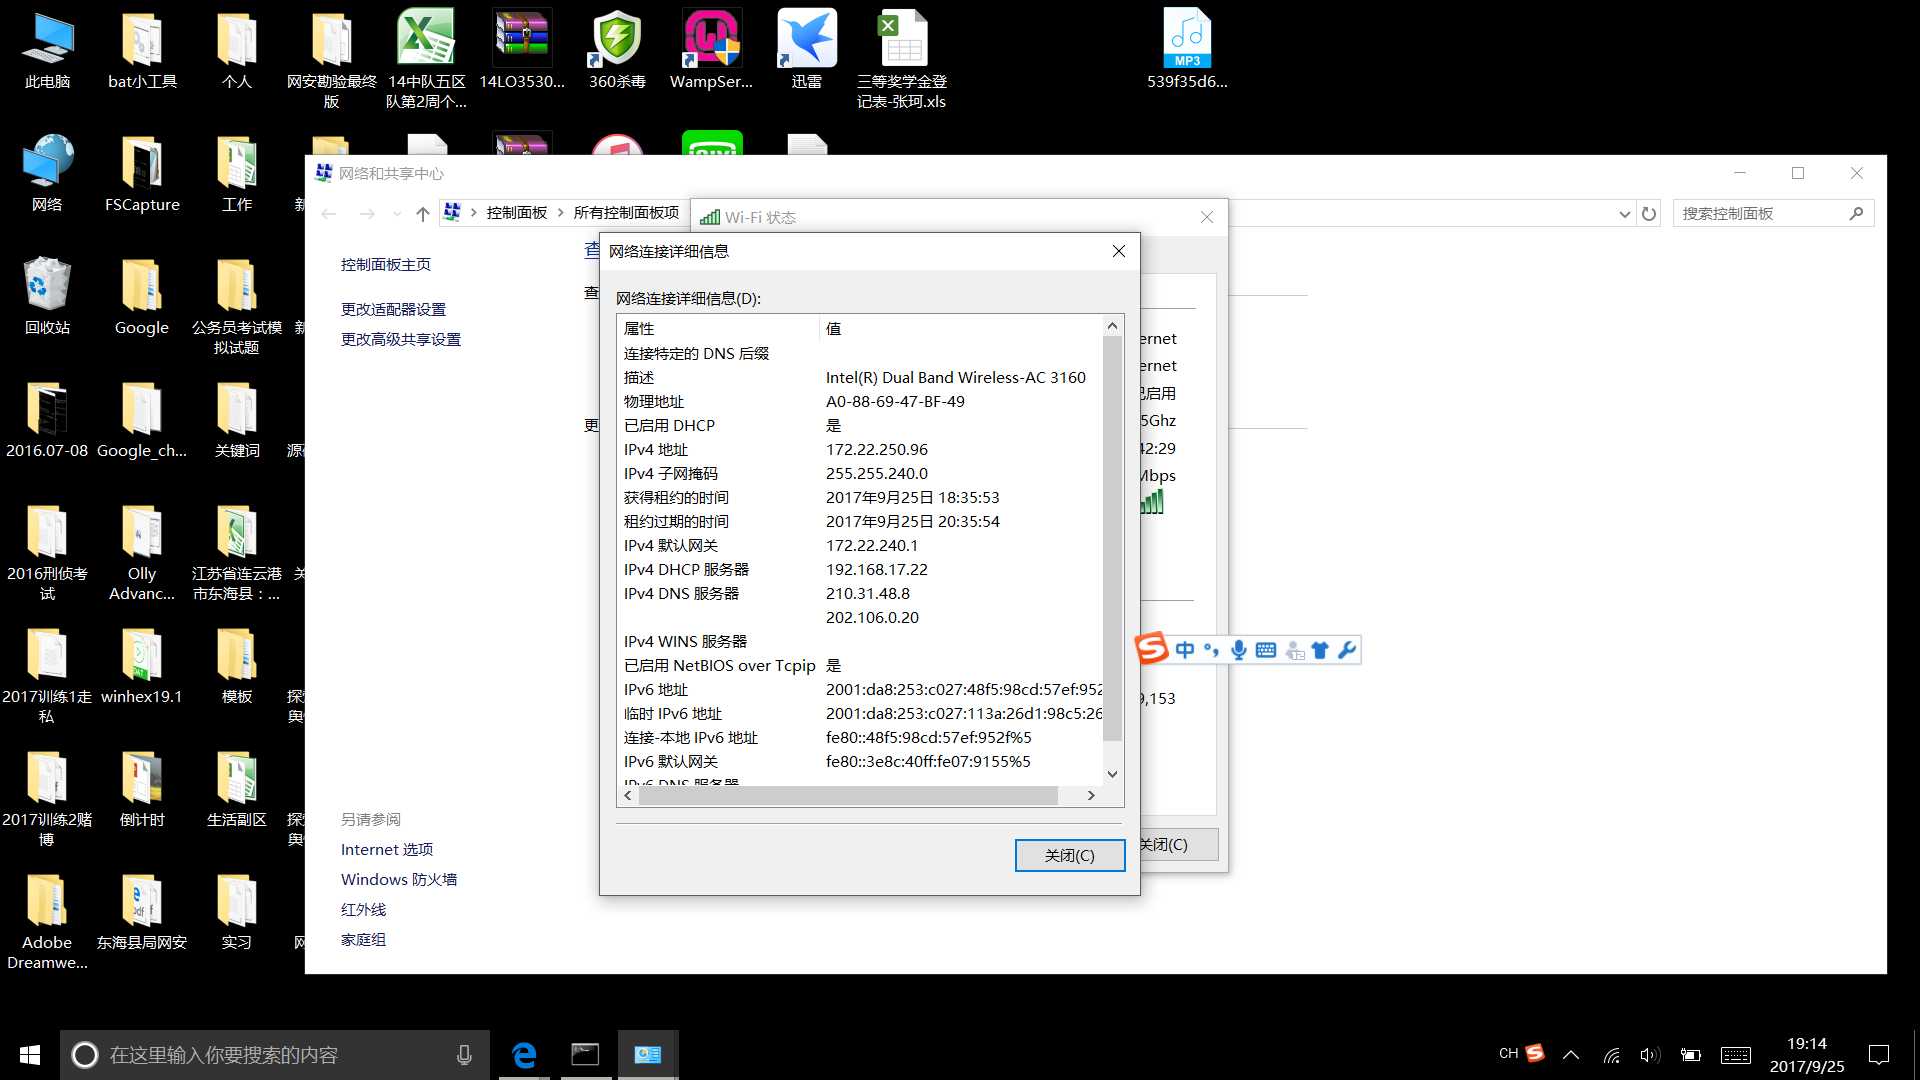Close details dialog with 关闭(C) button
The height and width of the screenshot is (1080, 1920).
click(1069, 855)
